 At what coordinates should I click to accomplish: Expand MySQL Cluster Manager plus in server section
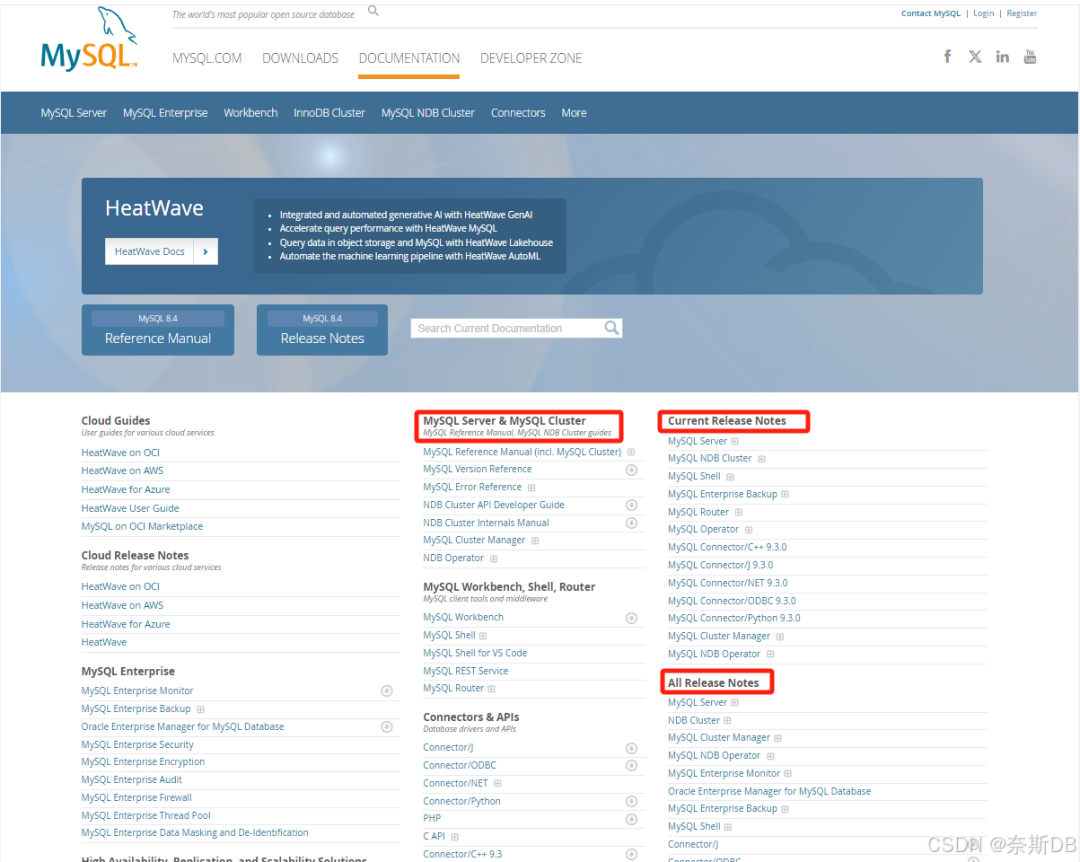tap(535, 541)
